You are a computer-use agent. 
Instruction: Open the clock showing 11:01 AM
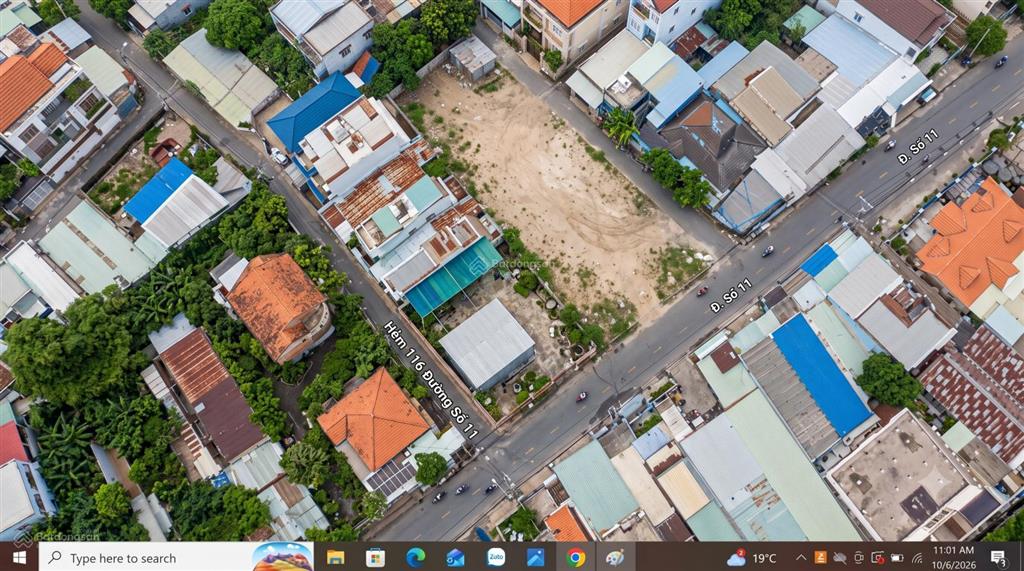click(953, 558)
